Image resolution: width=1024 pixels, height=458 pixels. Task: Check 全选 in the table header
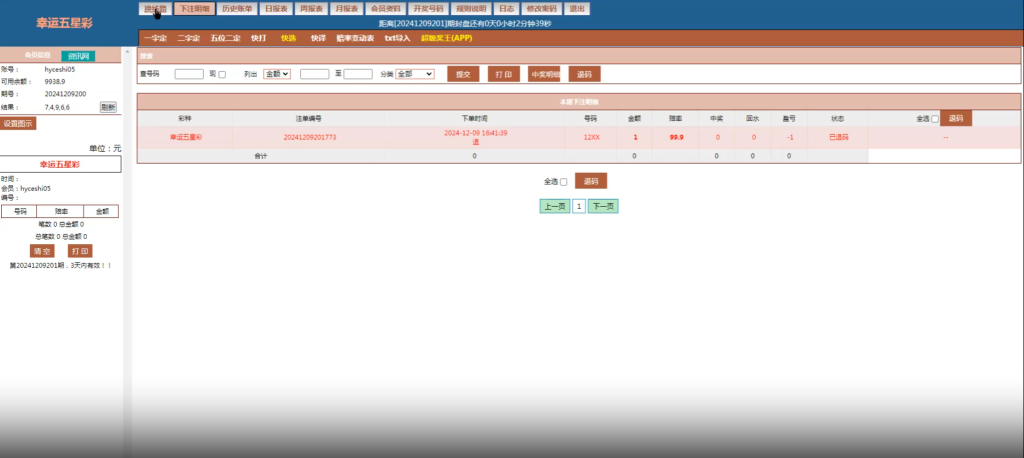(934, 119)
